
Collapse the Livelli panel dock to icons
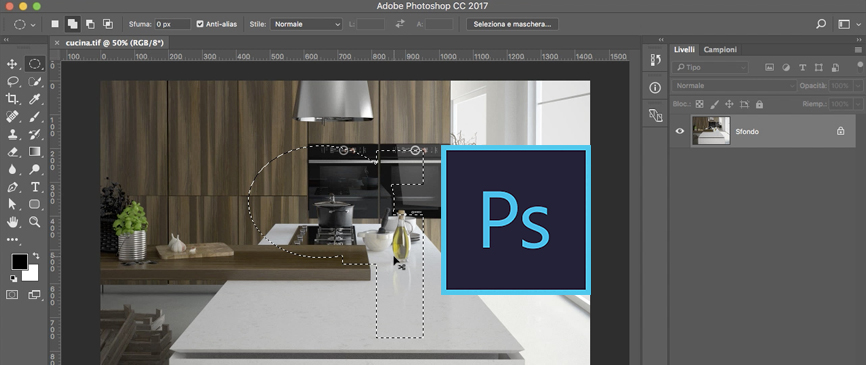859,40
